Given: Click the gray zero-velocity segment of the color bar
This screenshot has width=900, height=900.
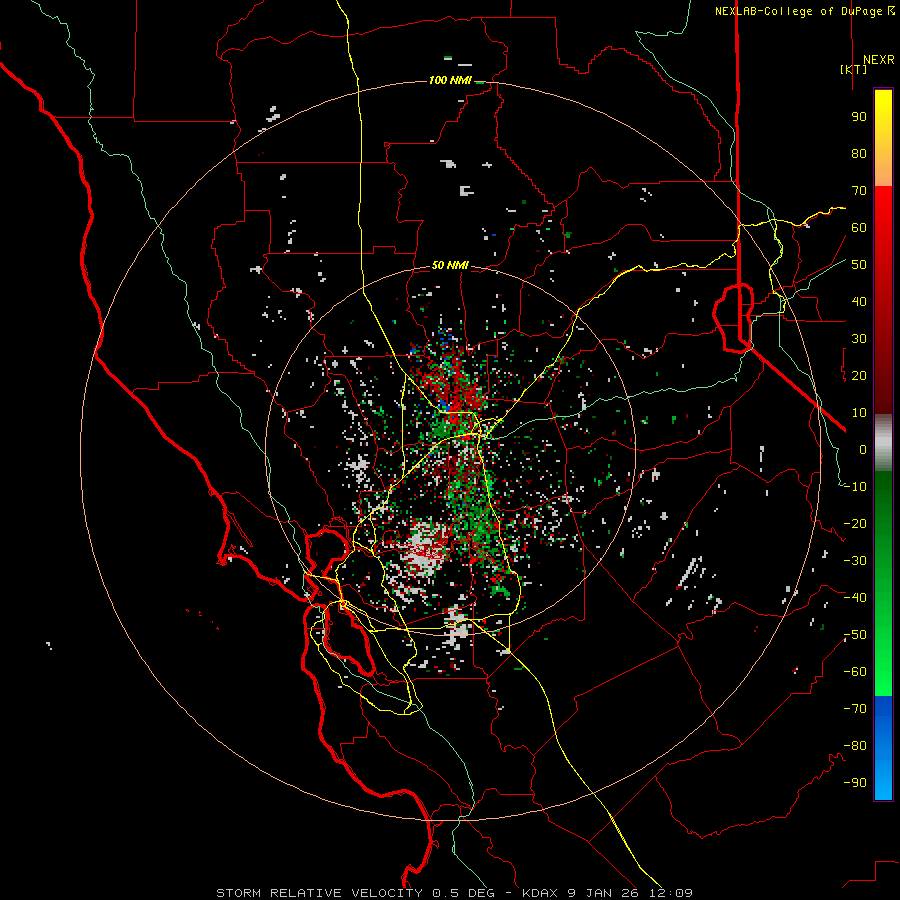Looking at the screenshot, I should 883,442.
